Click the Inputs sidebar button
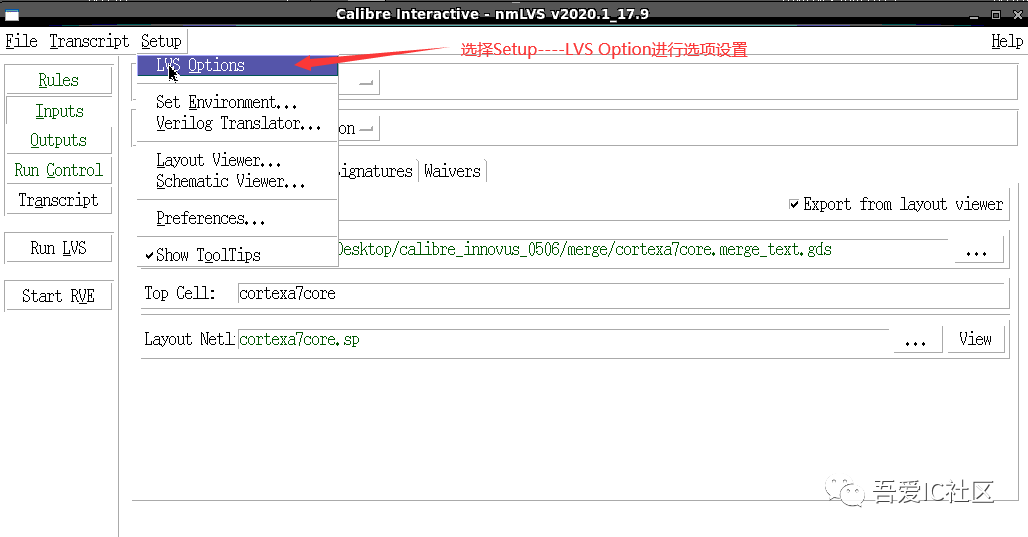 (x=59, y=111)
